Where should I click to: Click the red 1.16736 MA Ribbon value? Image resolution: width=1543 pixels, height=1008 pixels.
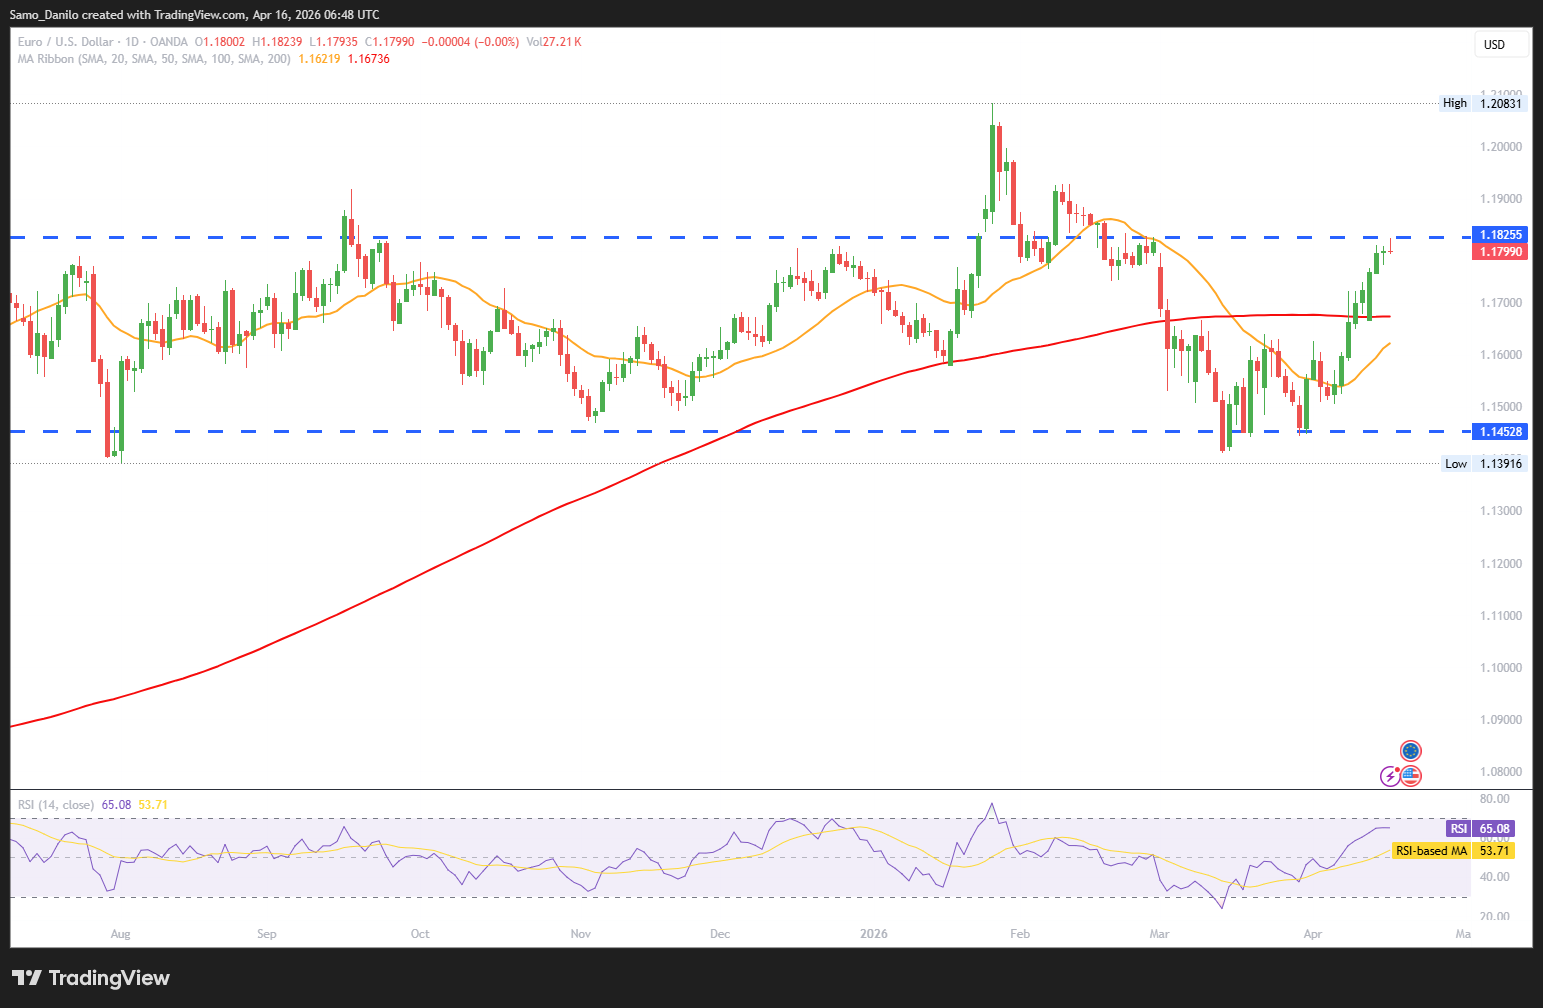pos(369,59)
